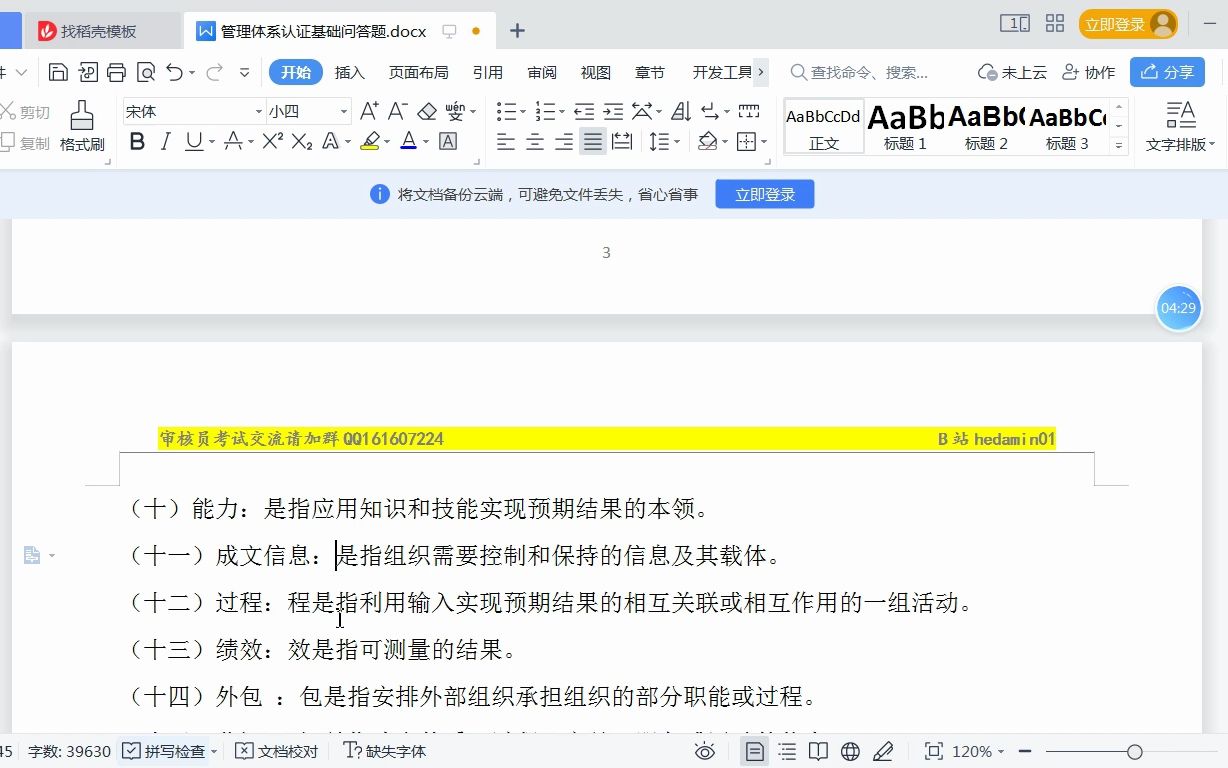Click the cloud upload status icon 未上云
The width and height of the screenshot is (1228, 768).
[1014, 72]
